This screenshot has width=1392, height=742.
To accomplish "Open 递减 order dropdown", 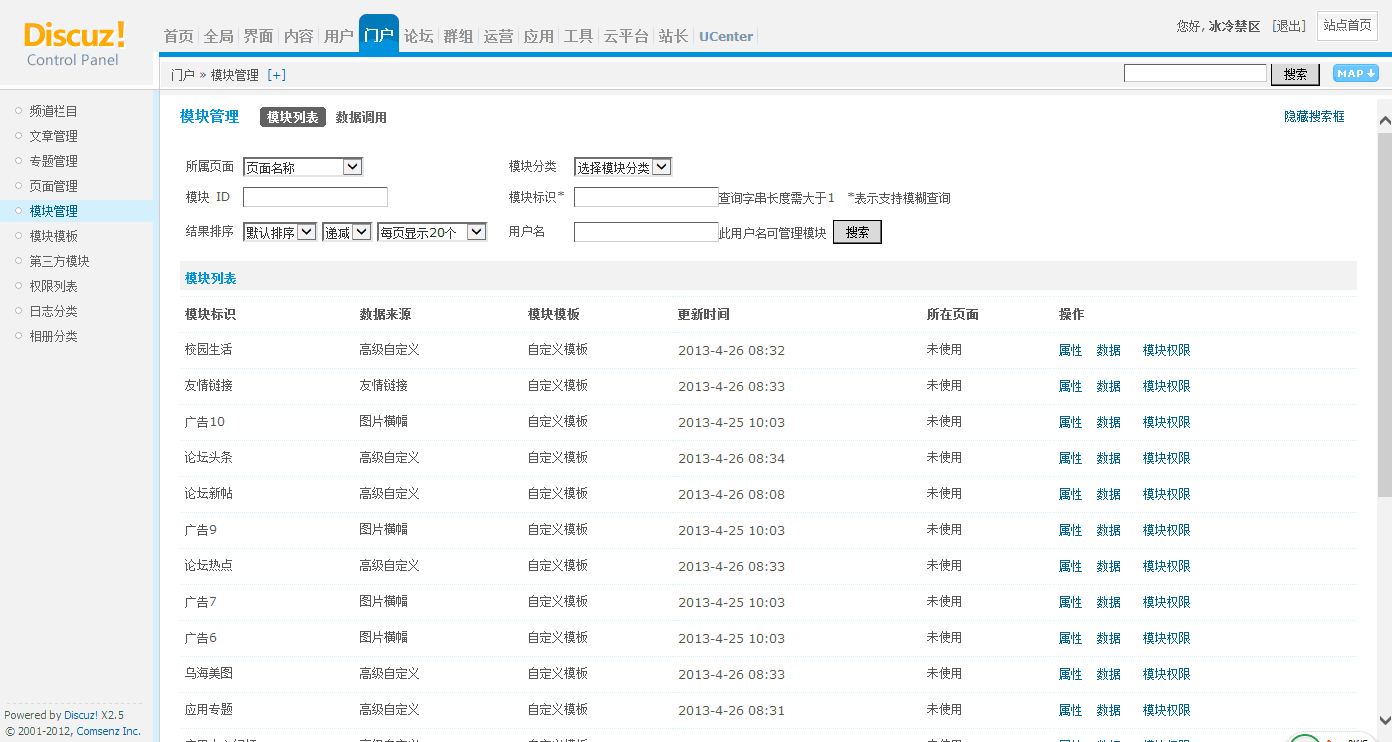I will (347, 232).
